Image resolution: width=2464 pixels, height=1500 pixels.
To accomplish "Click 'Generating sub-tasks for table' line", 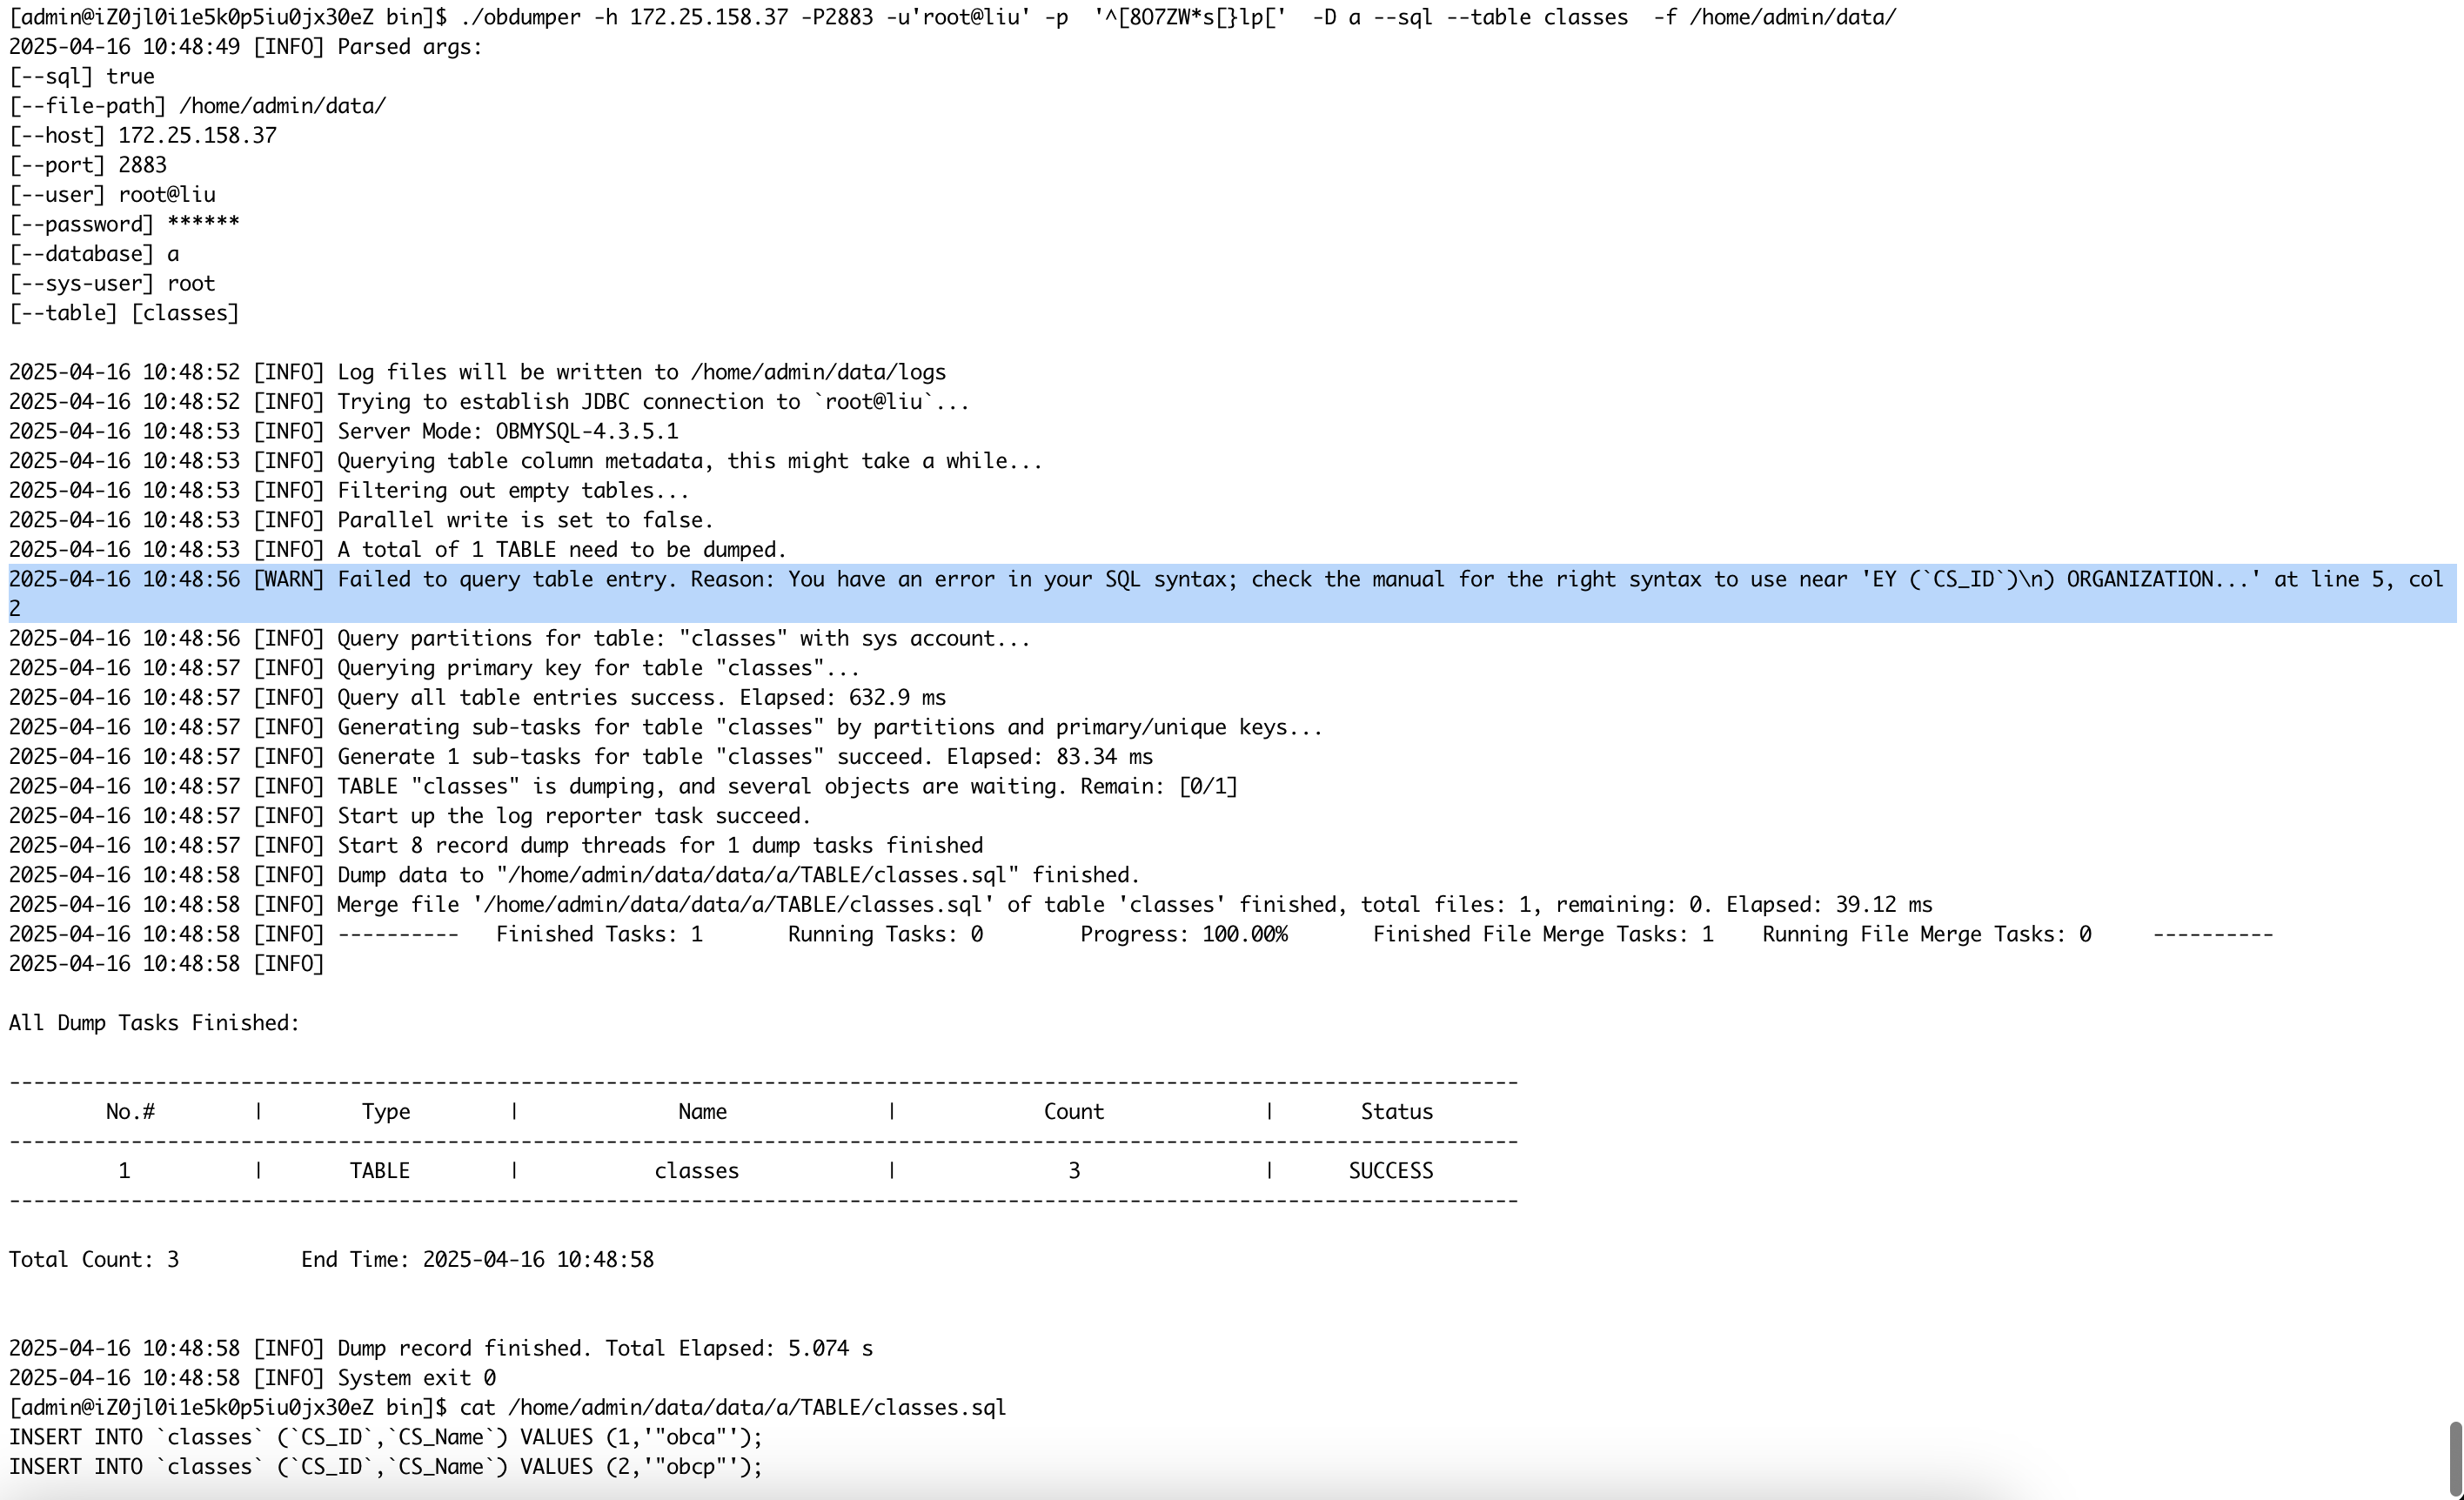I will (x=666, y=727).
